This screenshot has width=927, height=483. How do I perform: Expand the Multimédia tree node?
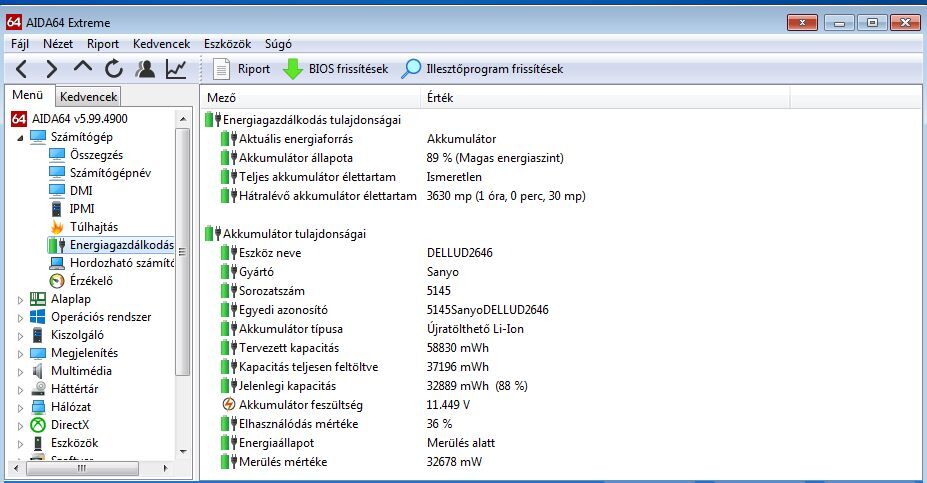pyautogui.click(x=20, y=372)
